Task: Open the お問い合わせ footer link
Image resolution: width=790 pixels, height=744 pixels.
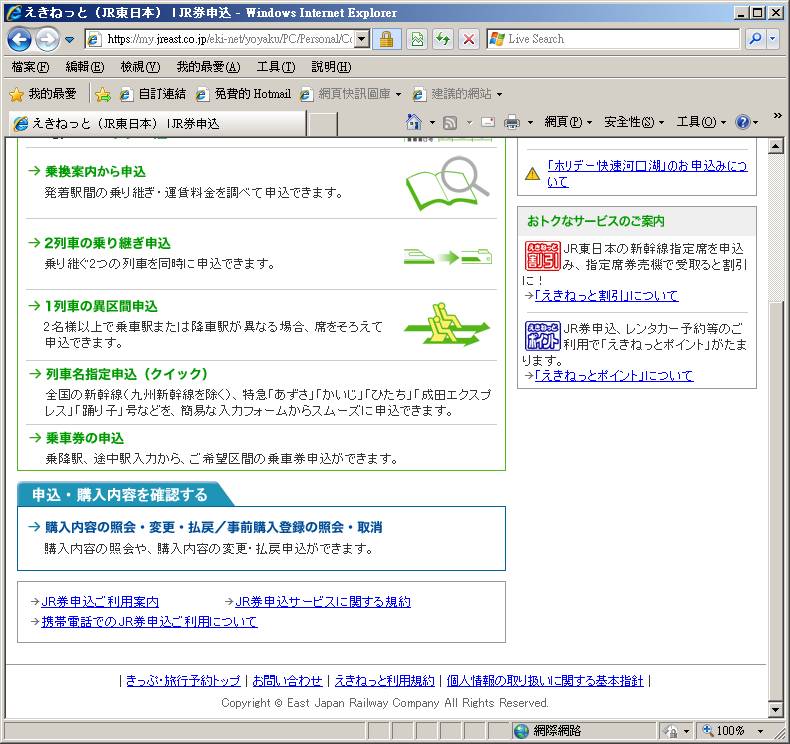Action: [287, 681]
